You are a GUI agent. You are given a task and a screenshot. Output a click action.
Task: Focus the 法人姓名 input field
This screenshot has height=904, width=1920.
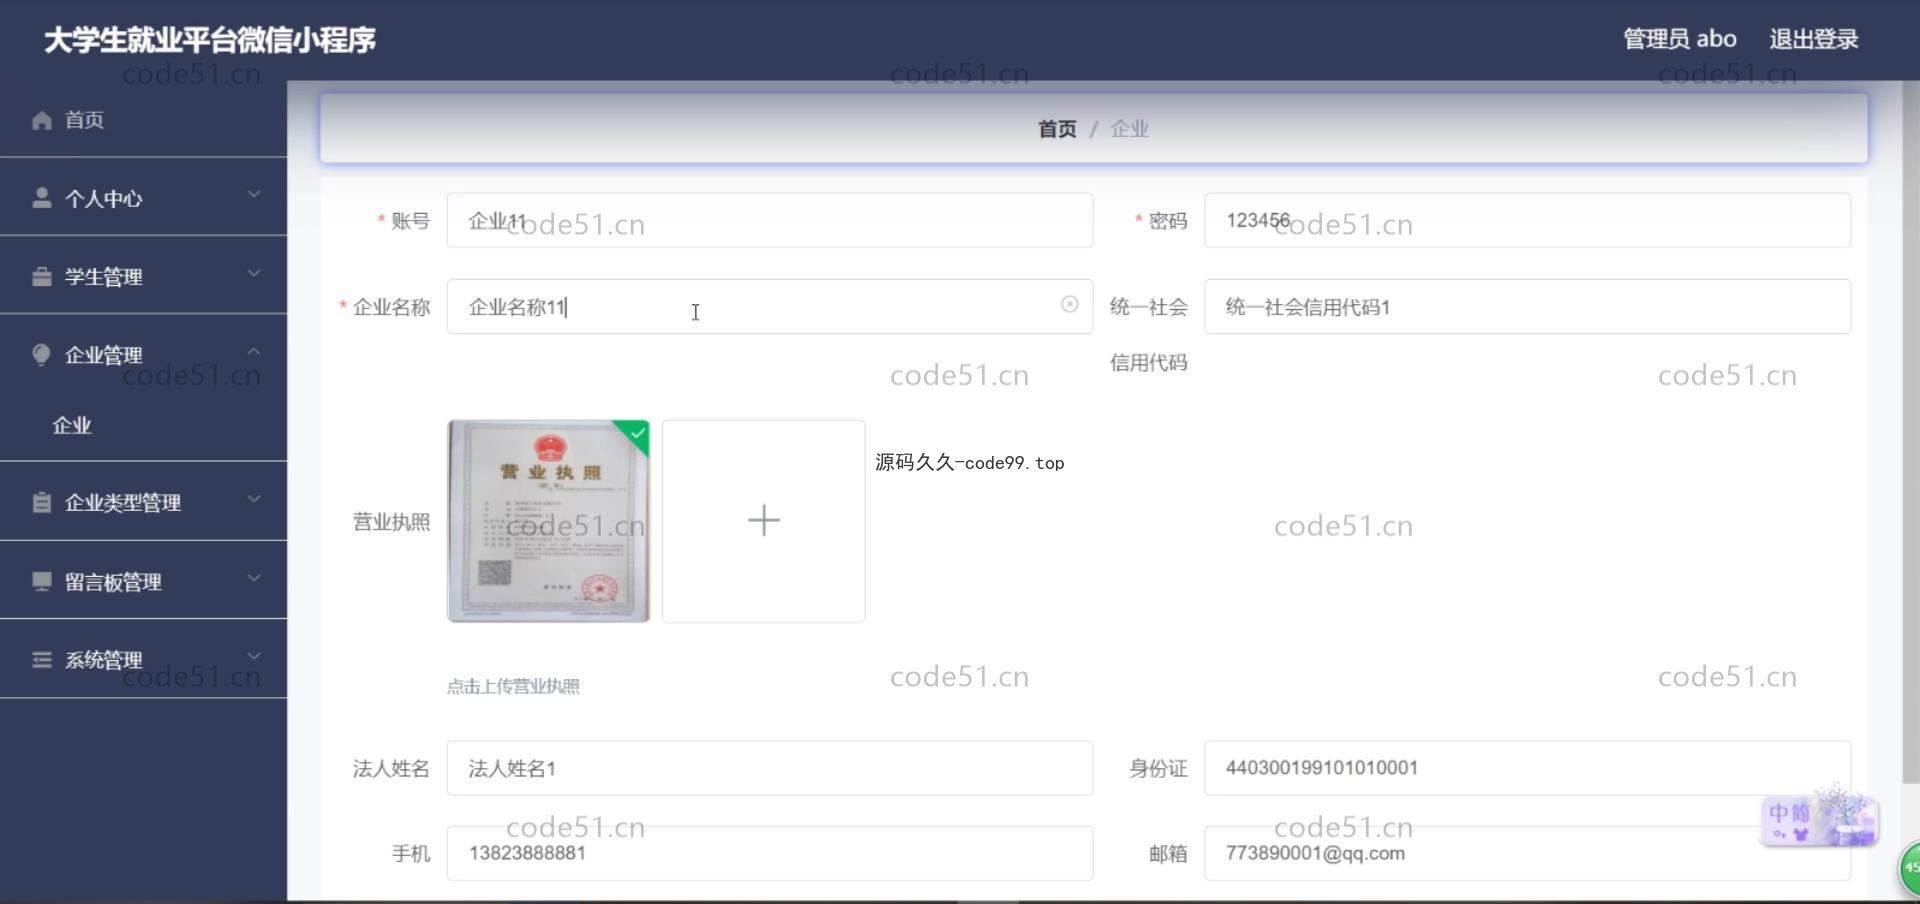pyautogui.click(x=769, y=768)
